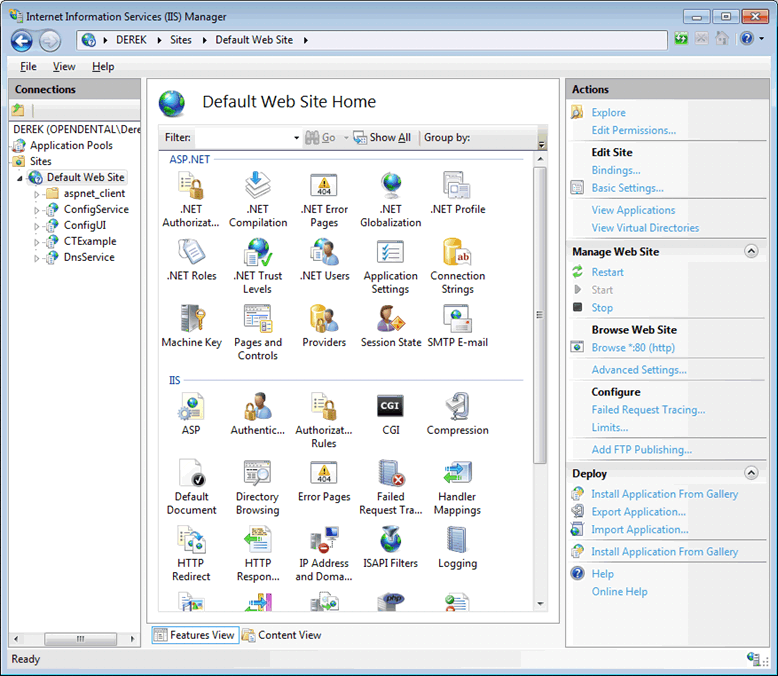Click the Bindings... action link
This screenshot has height=676, width=778.
tap(616, 170)
